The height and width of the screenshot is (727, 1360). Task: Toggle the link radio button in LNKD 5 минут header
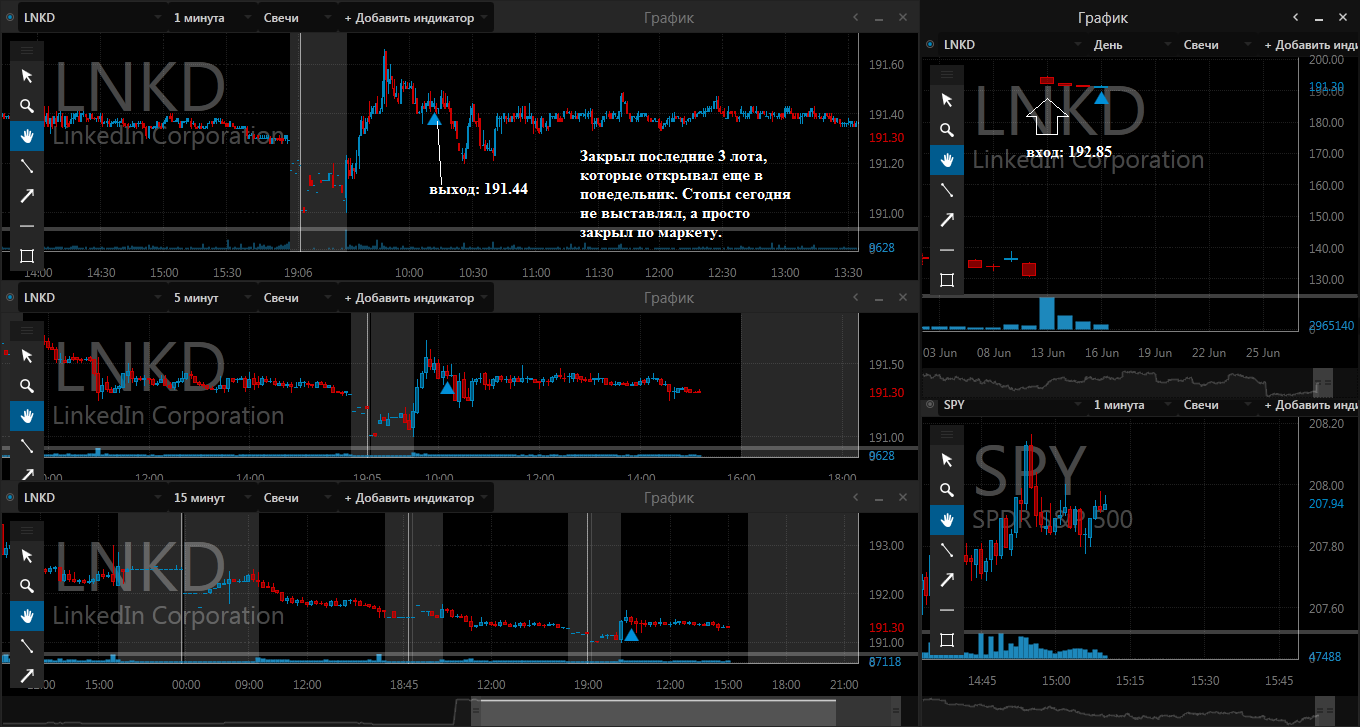click(x=11, y=297)
